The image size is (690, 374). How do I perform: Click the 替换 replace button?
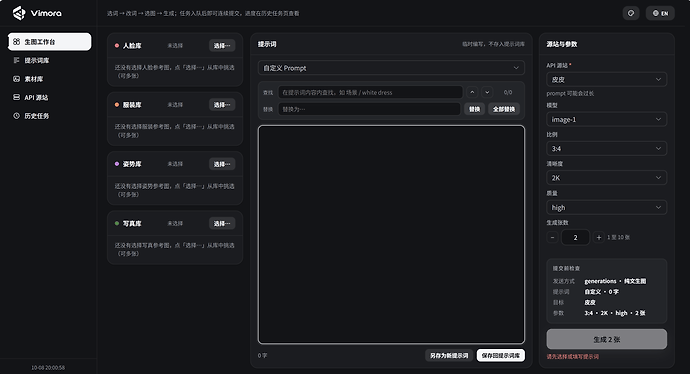click(x=474, y=109)
